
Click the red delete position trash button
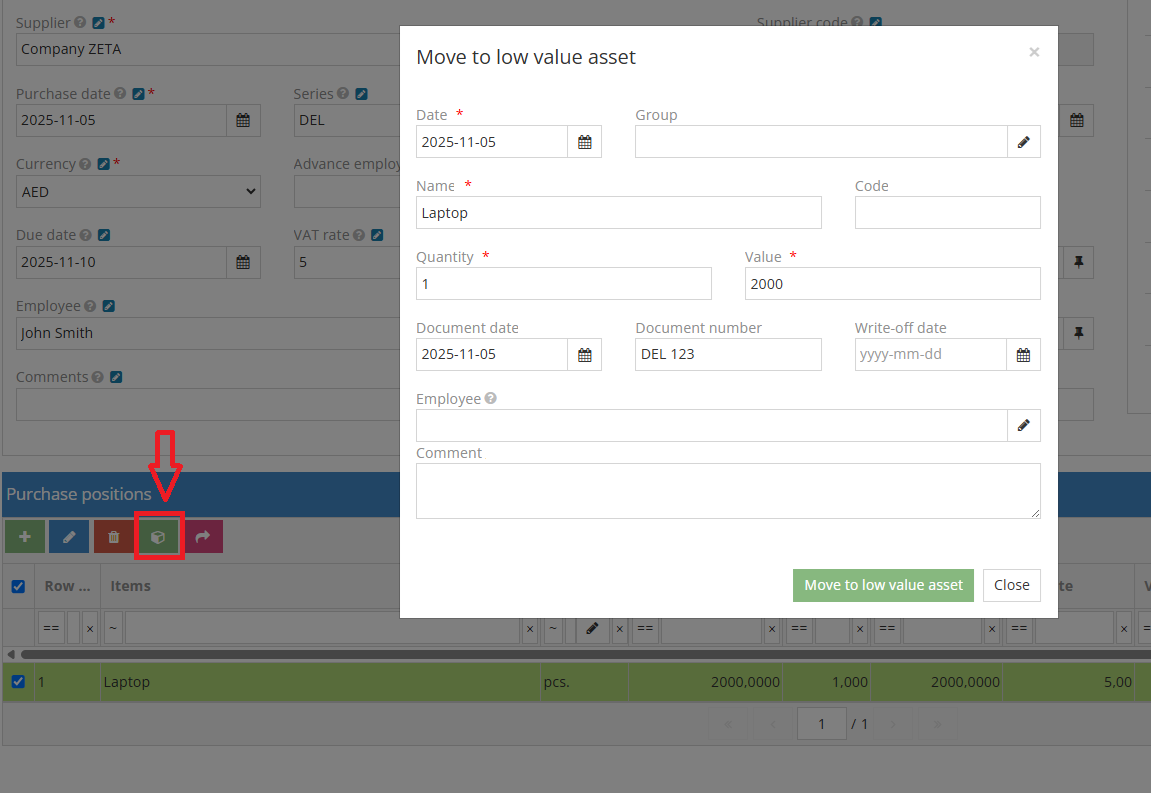[114, 537]
